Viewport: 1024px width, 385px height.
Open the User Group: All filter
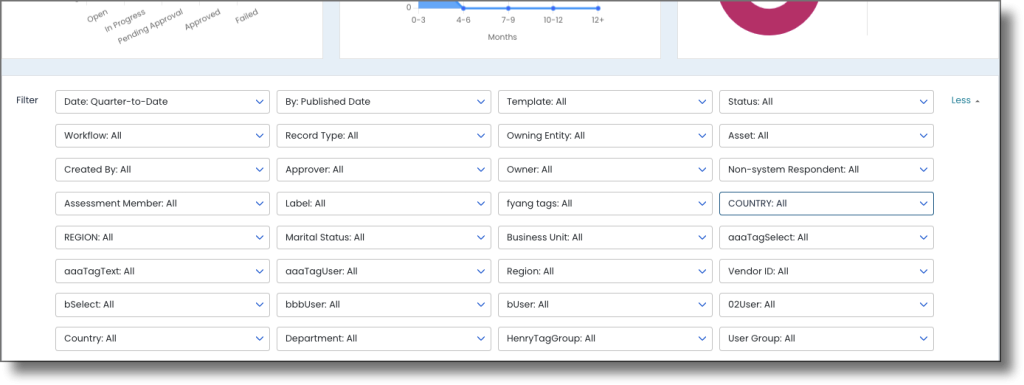pos(827,339)
